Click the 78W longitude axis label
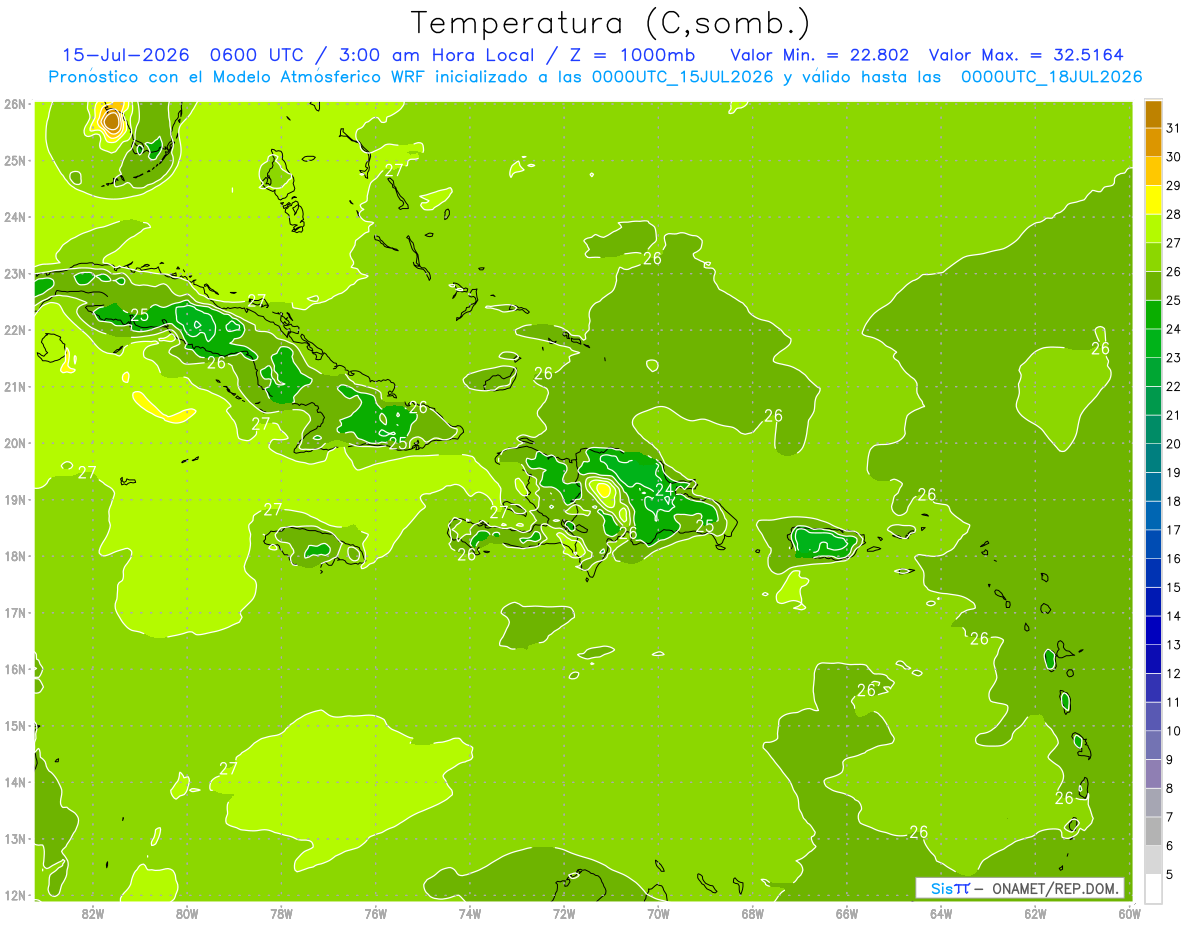The image size is (1200, 927). pyautogui.click(x=282, y=914)
